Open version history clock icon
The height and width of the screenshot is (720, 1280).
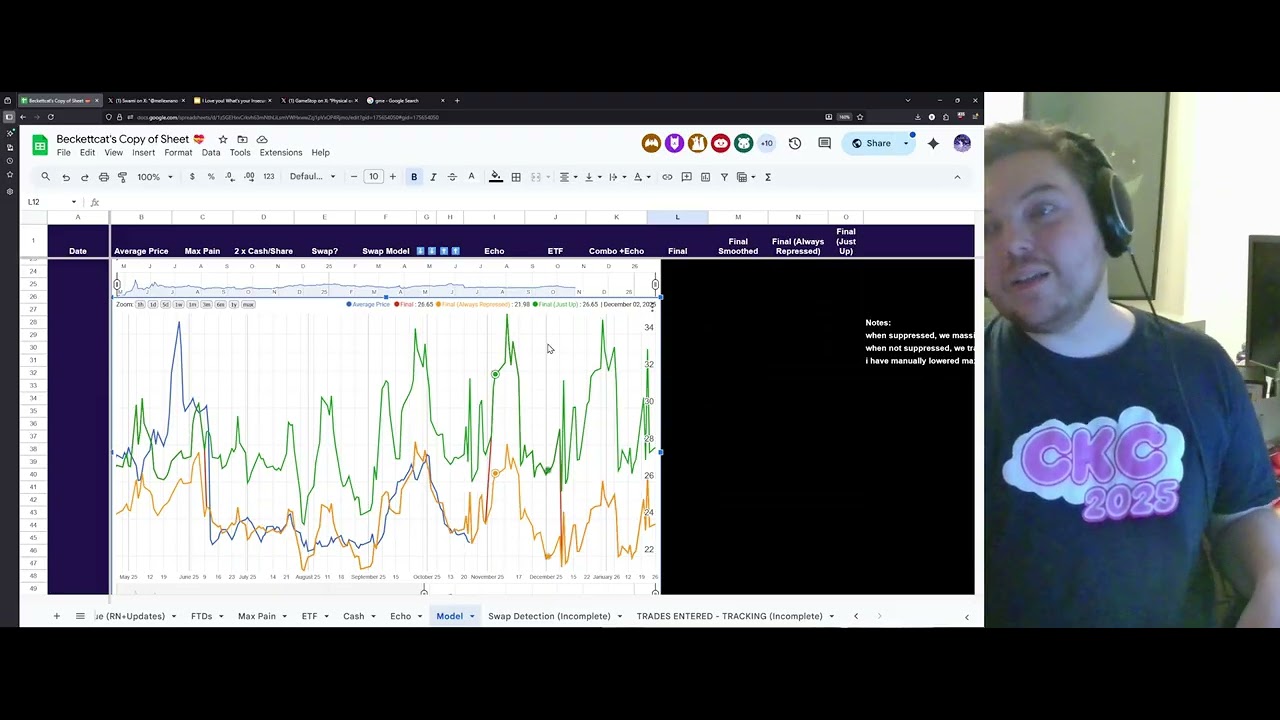(x=795, y=143)
